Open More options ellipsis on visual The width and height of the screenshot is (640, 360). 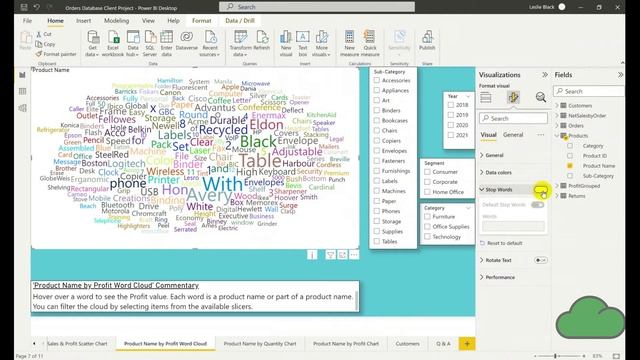(354, 255)
